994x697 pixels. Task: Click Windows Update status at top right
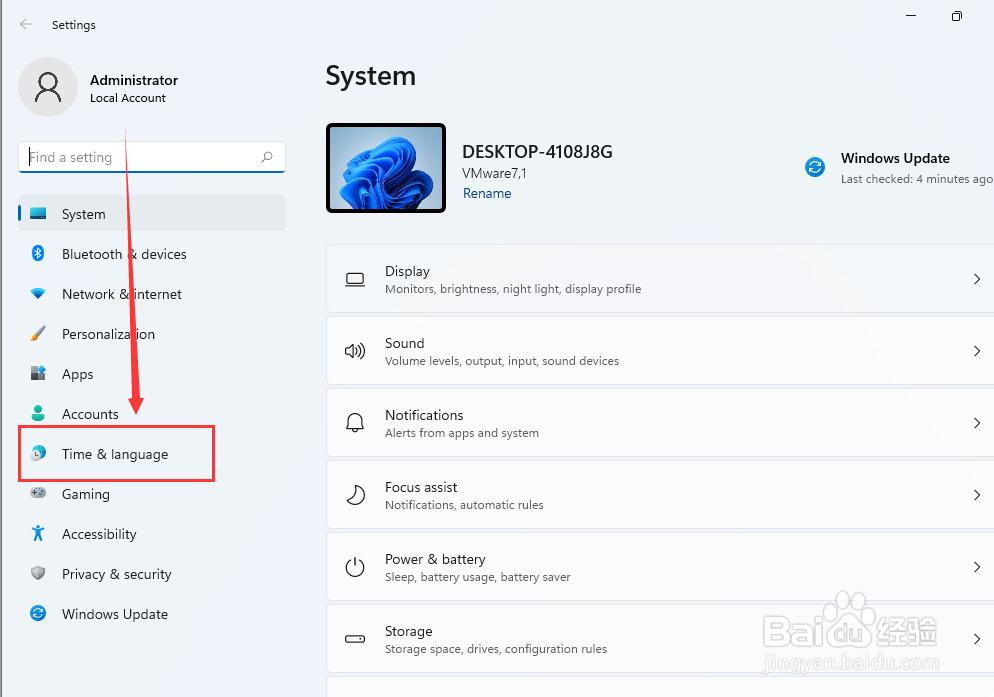click(x=898, y=167)
